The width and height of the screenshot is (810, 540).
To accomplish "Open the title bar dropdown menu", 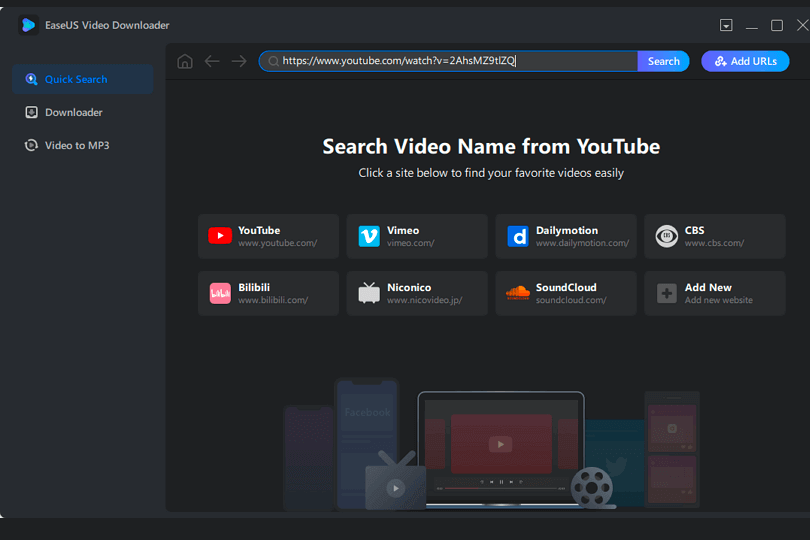I will point(726,25).
